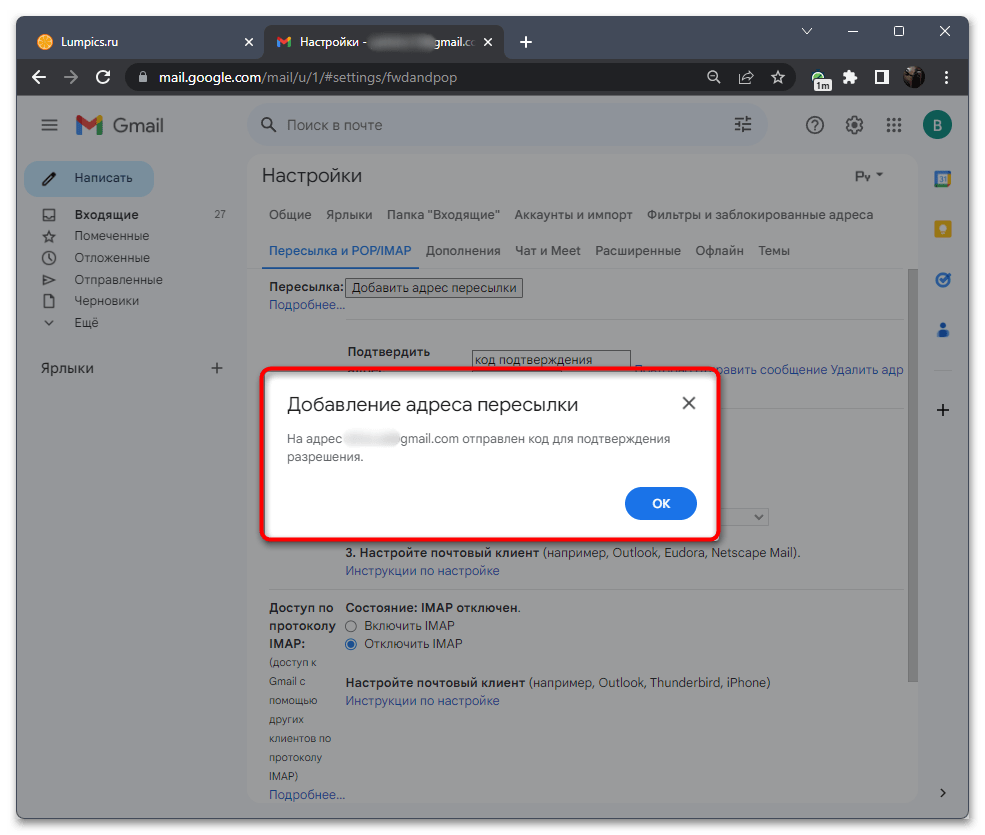The width and height of the screenshot is (985, 835).
Task: Open the Помеченные starred folder
Action: coord(111,236)
